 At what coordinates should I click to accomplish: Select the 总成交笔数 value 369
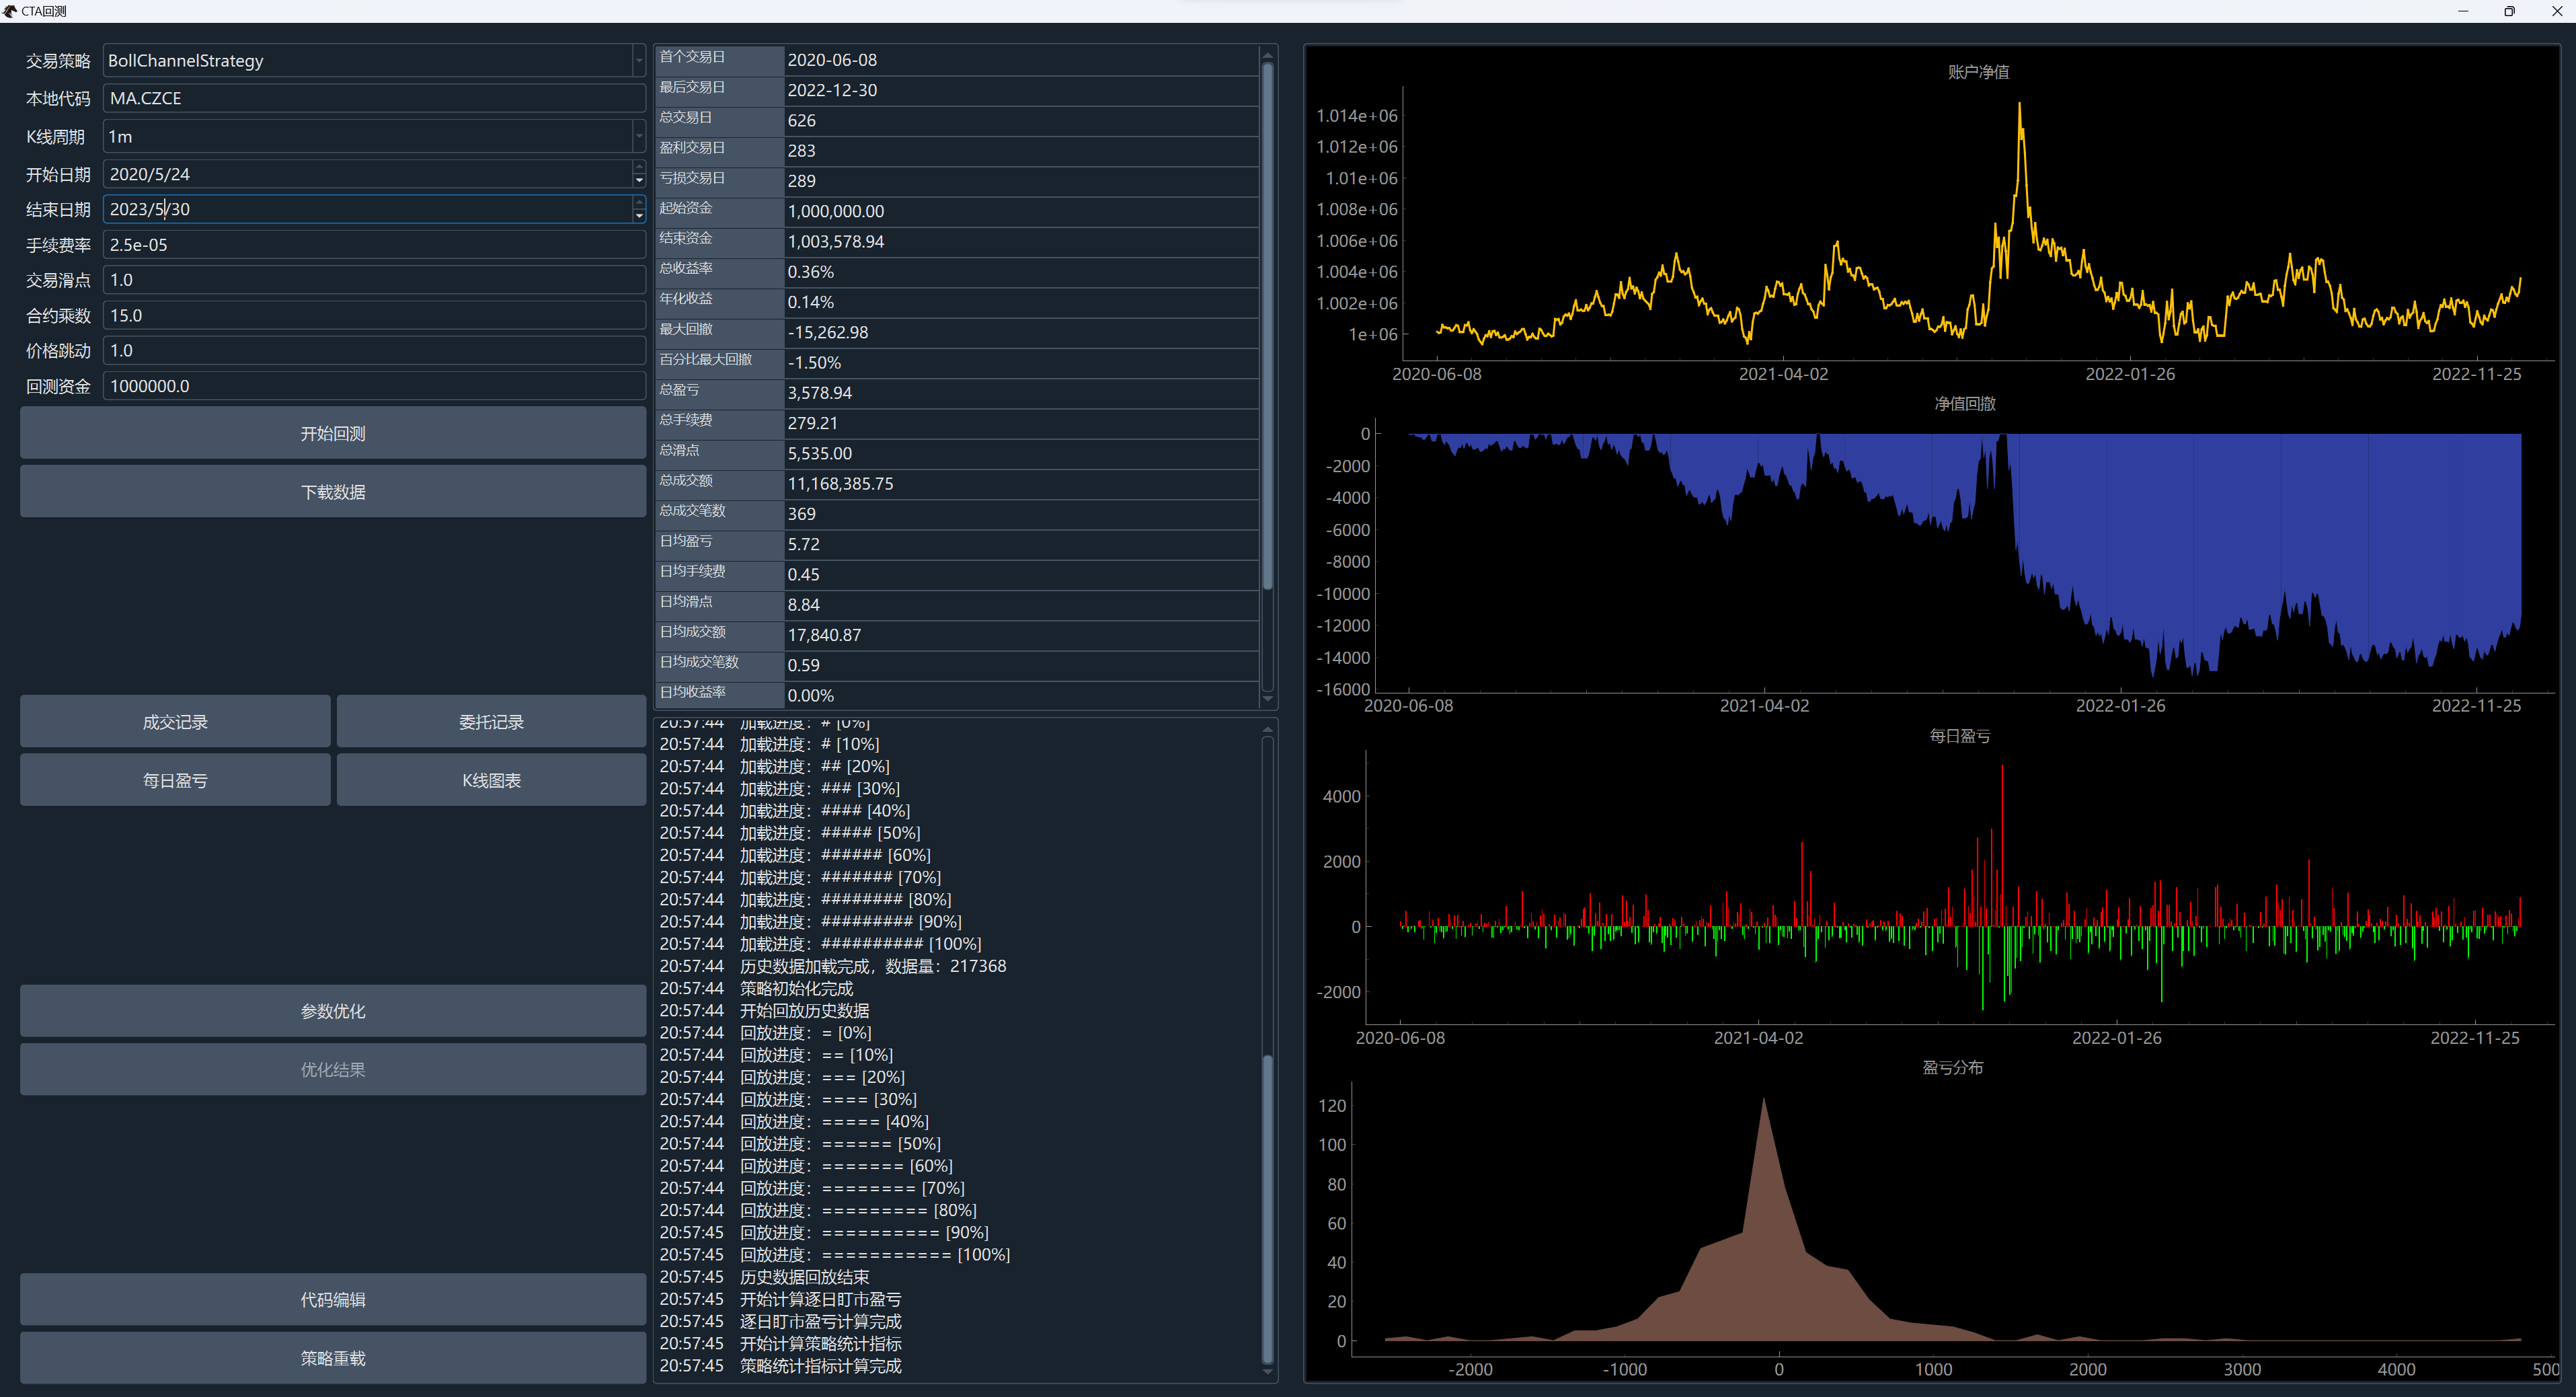pyautogui.click(x=801, y=514)
